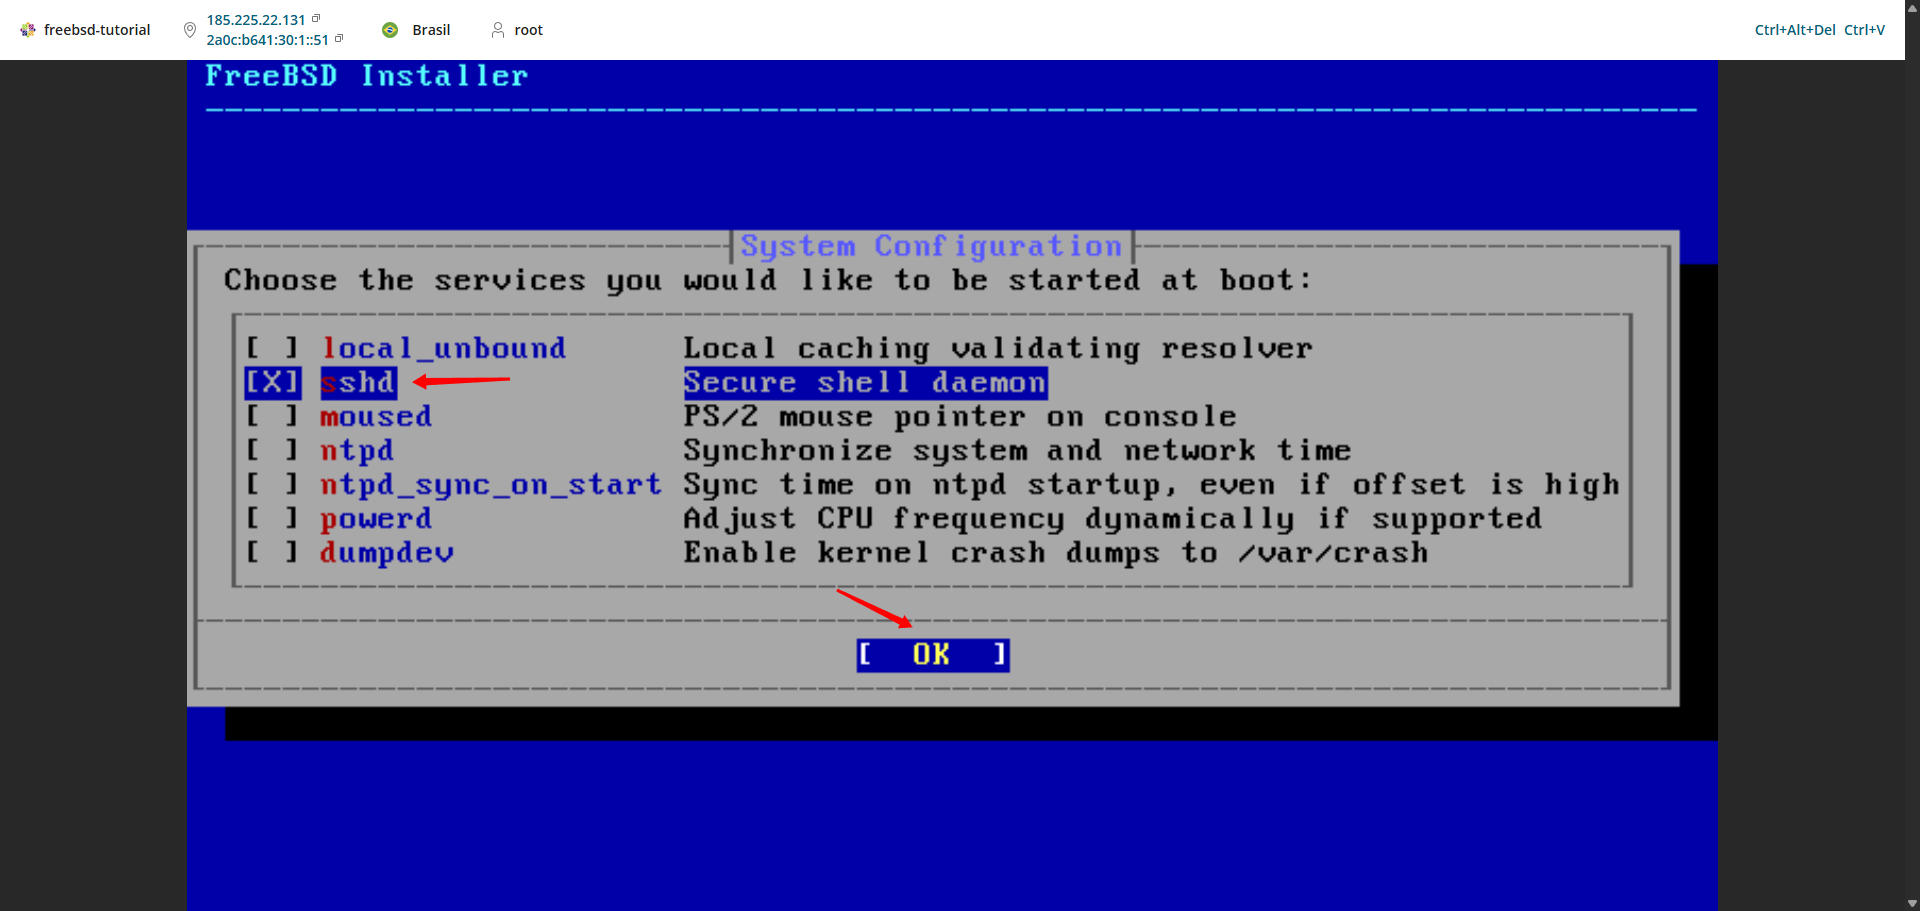Click the 'Choose the services' prompt text
Viewport: 1920px width, 911px height.
pos(767,280)
